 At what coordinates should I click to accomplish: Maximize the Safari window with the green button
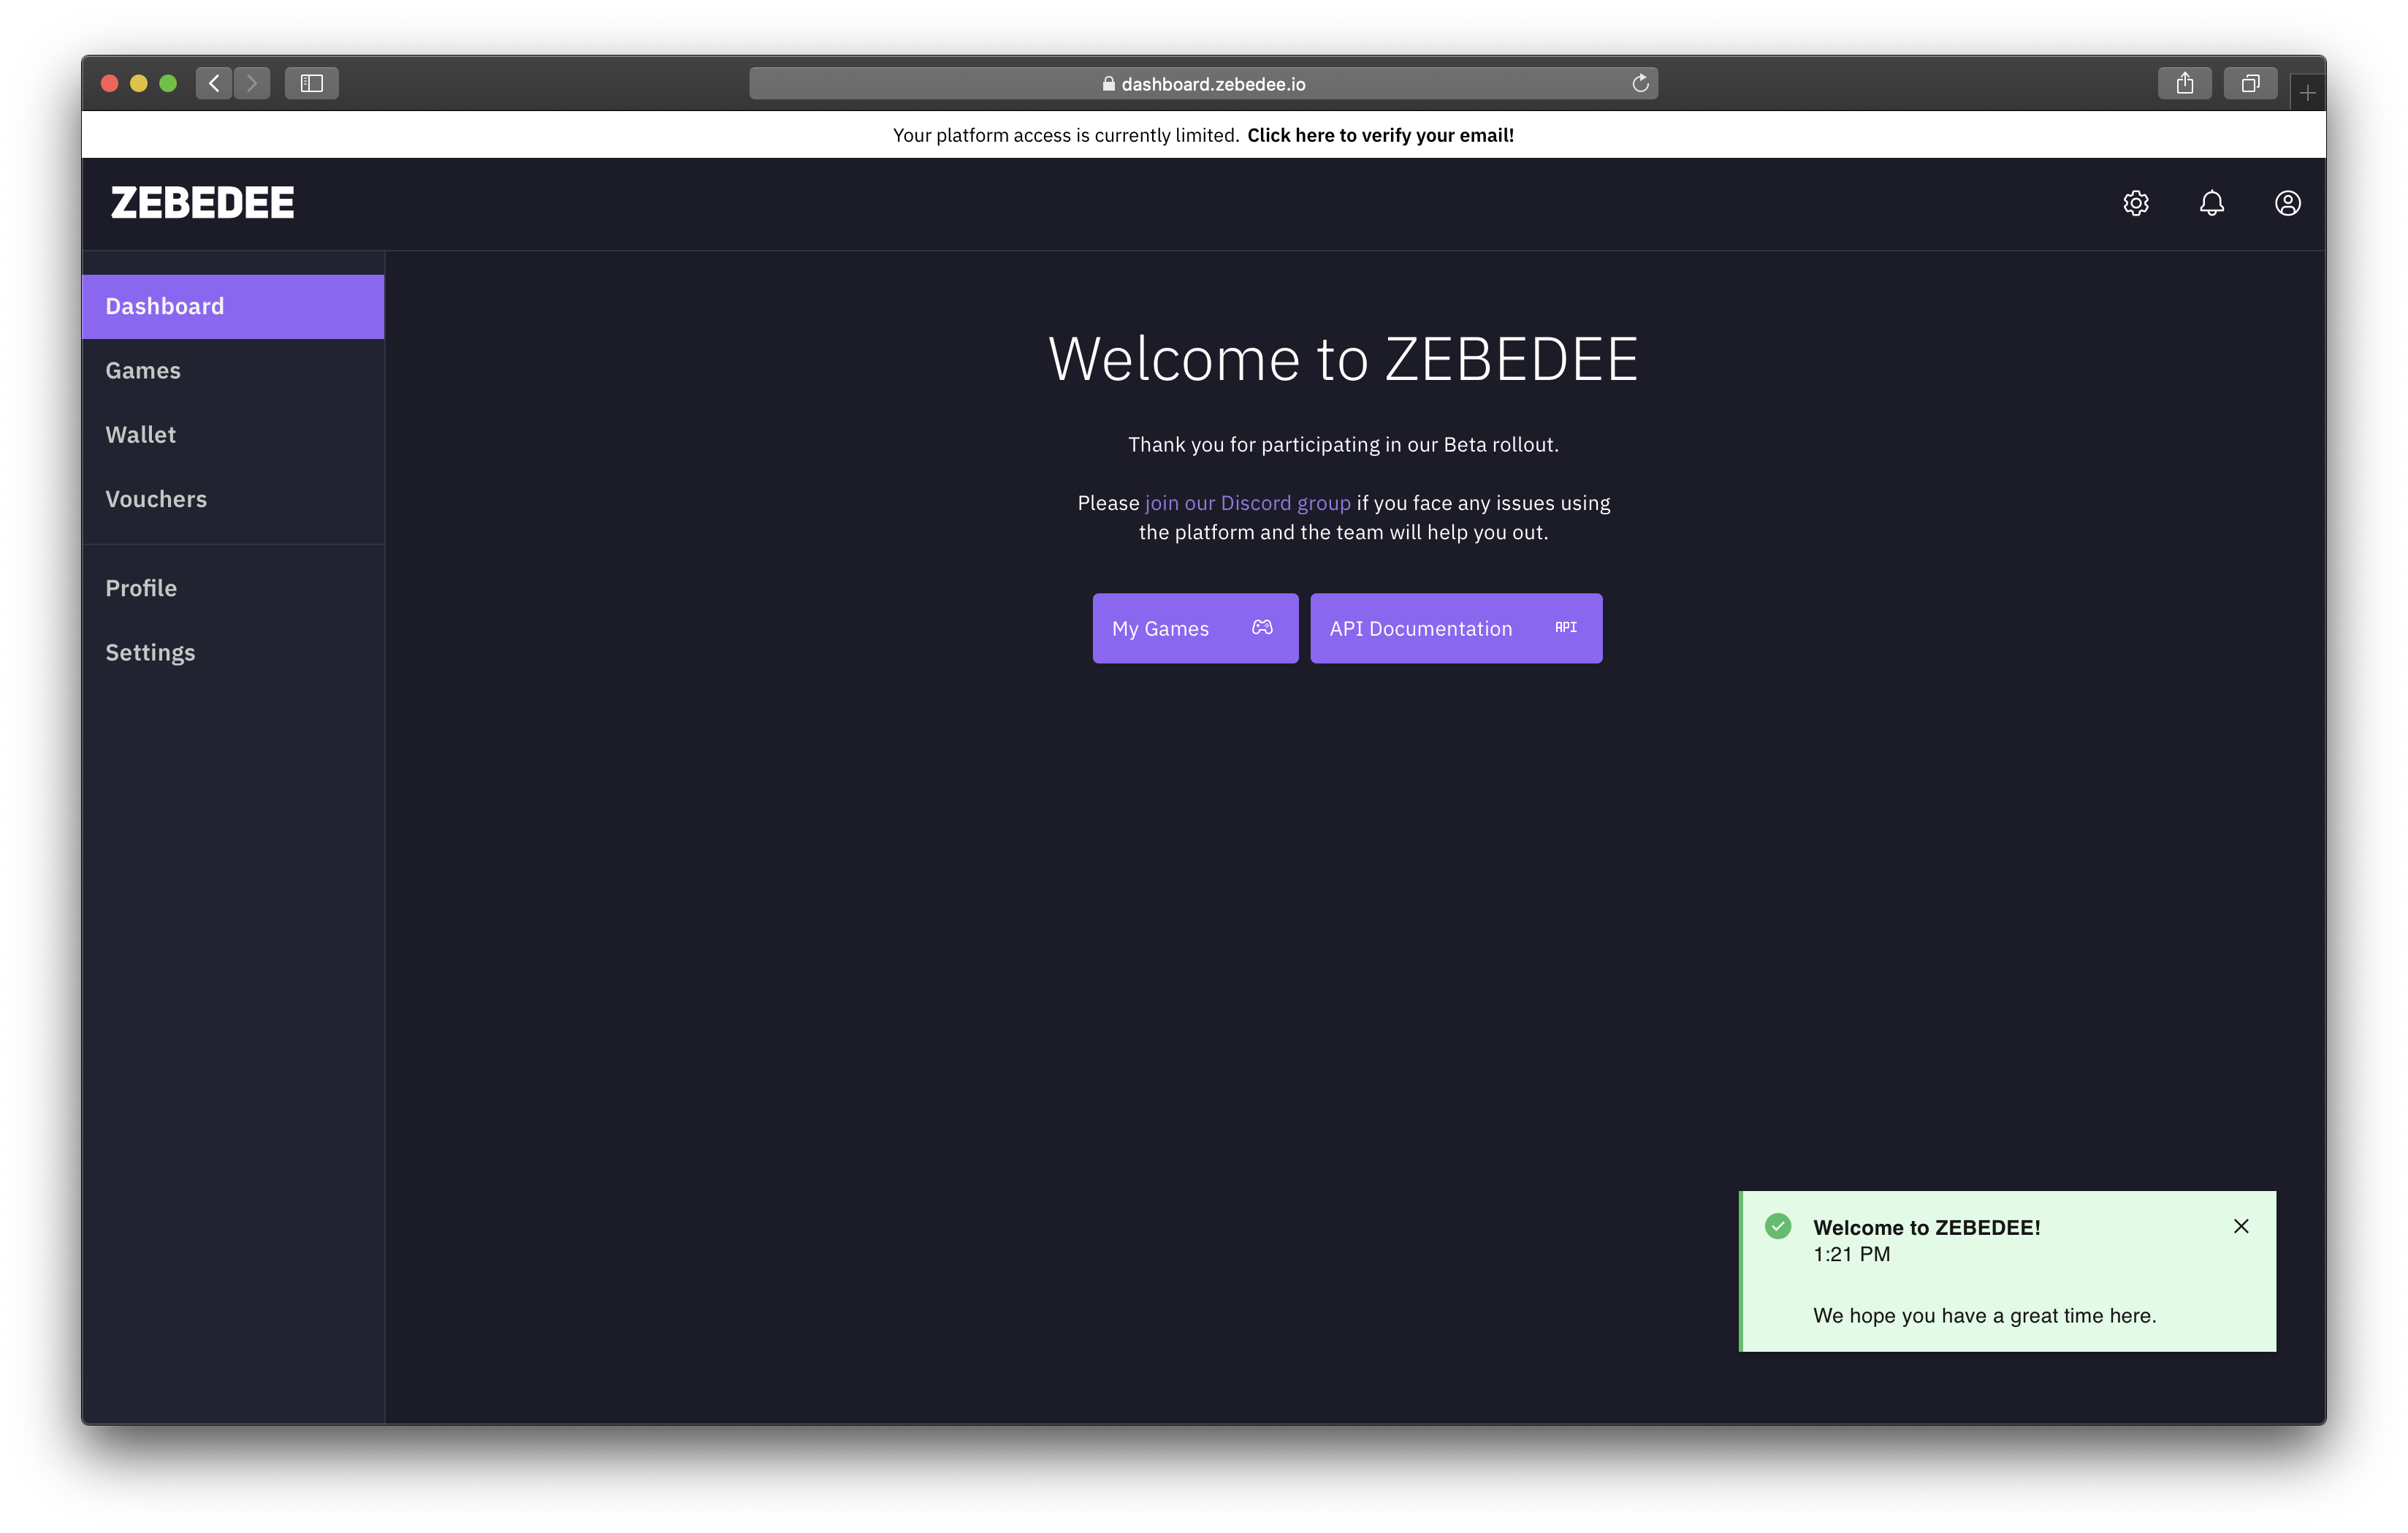(x=168, y=83)
